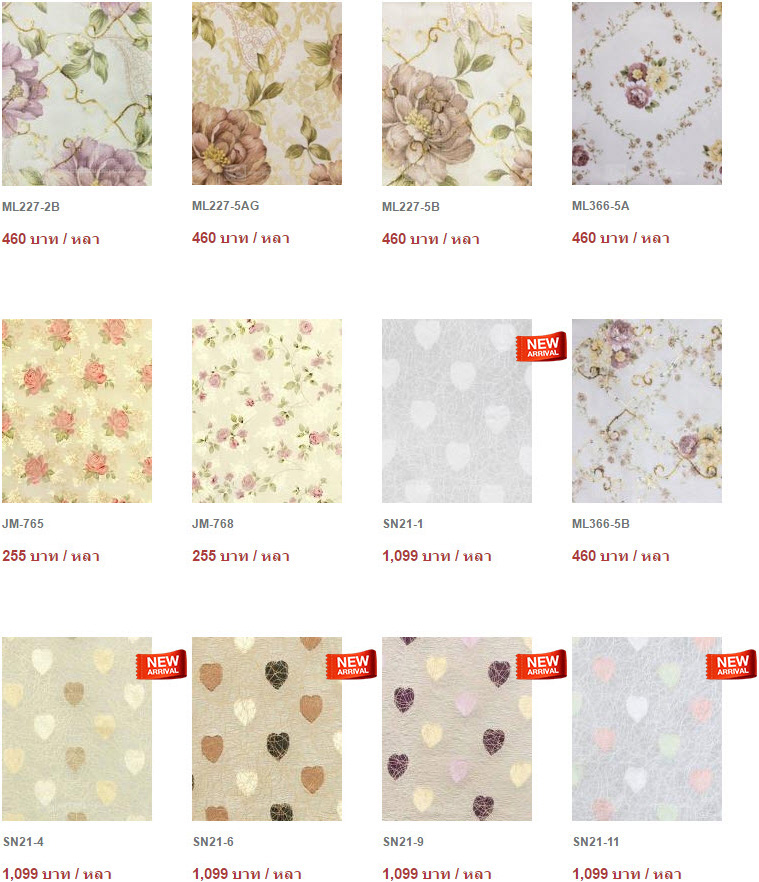Select the ML366-5B title link

pyautogui.click(x=600, y=524)
